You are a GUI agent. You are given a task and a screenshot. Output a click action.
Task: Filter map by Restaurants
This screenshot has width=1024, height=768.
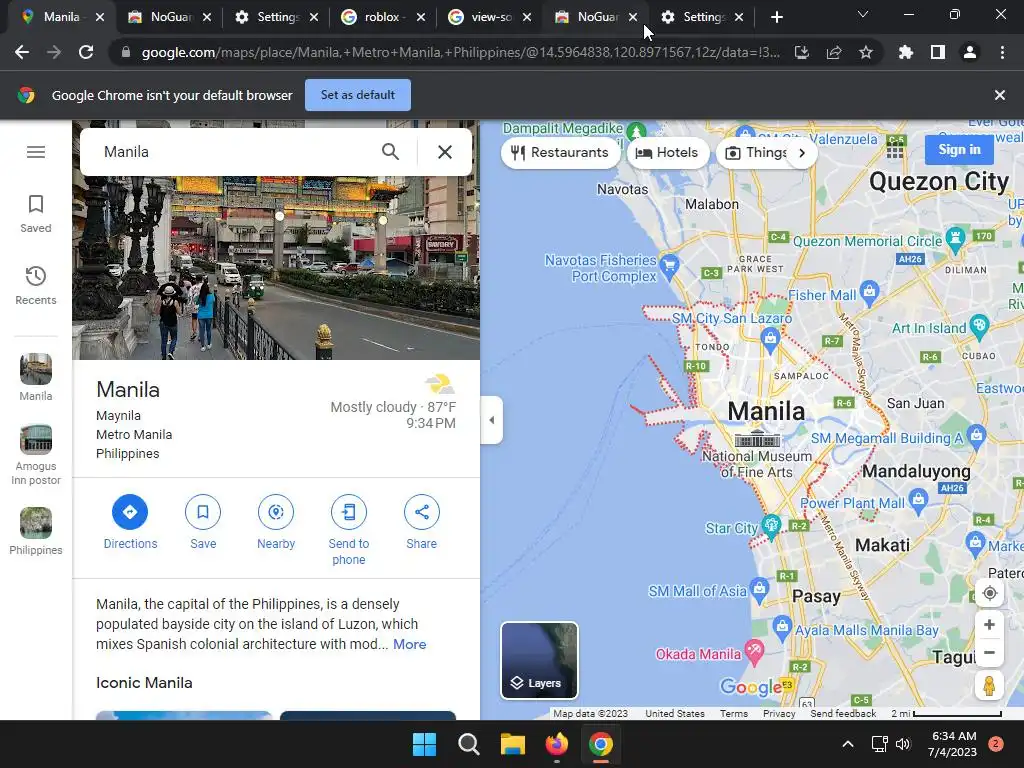(x=560, y=153)
